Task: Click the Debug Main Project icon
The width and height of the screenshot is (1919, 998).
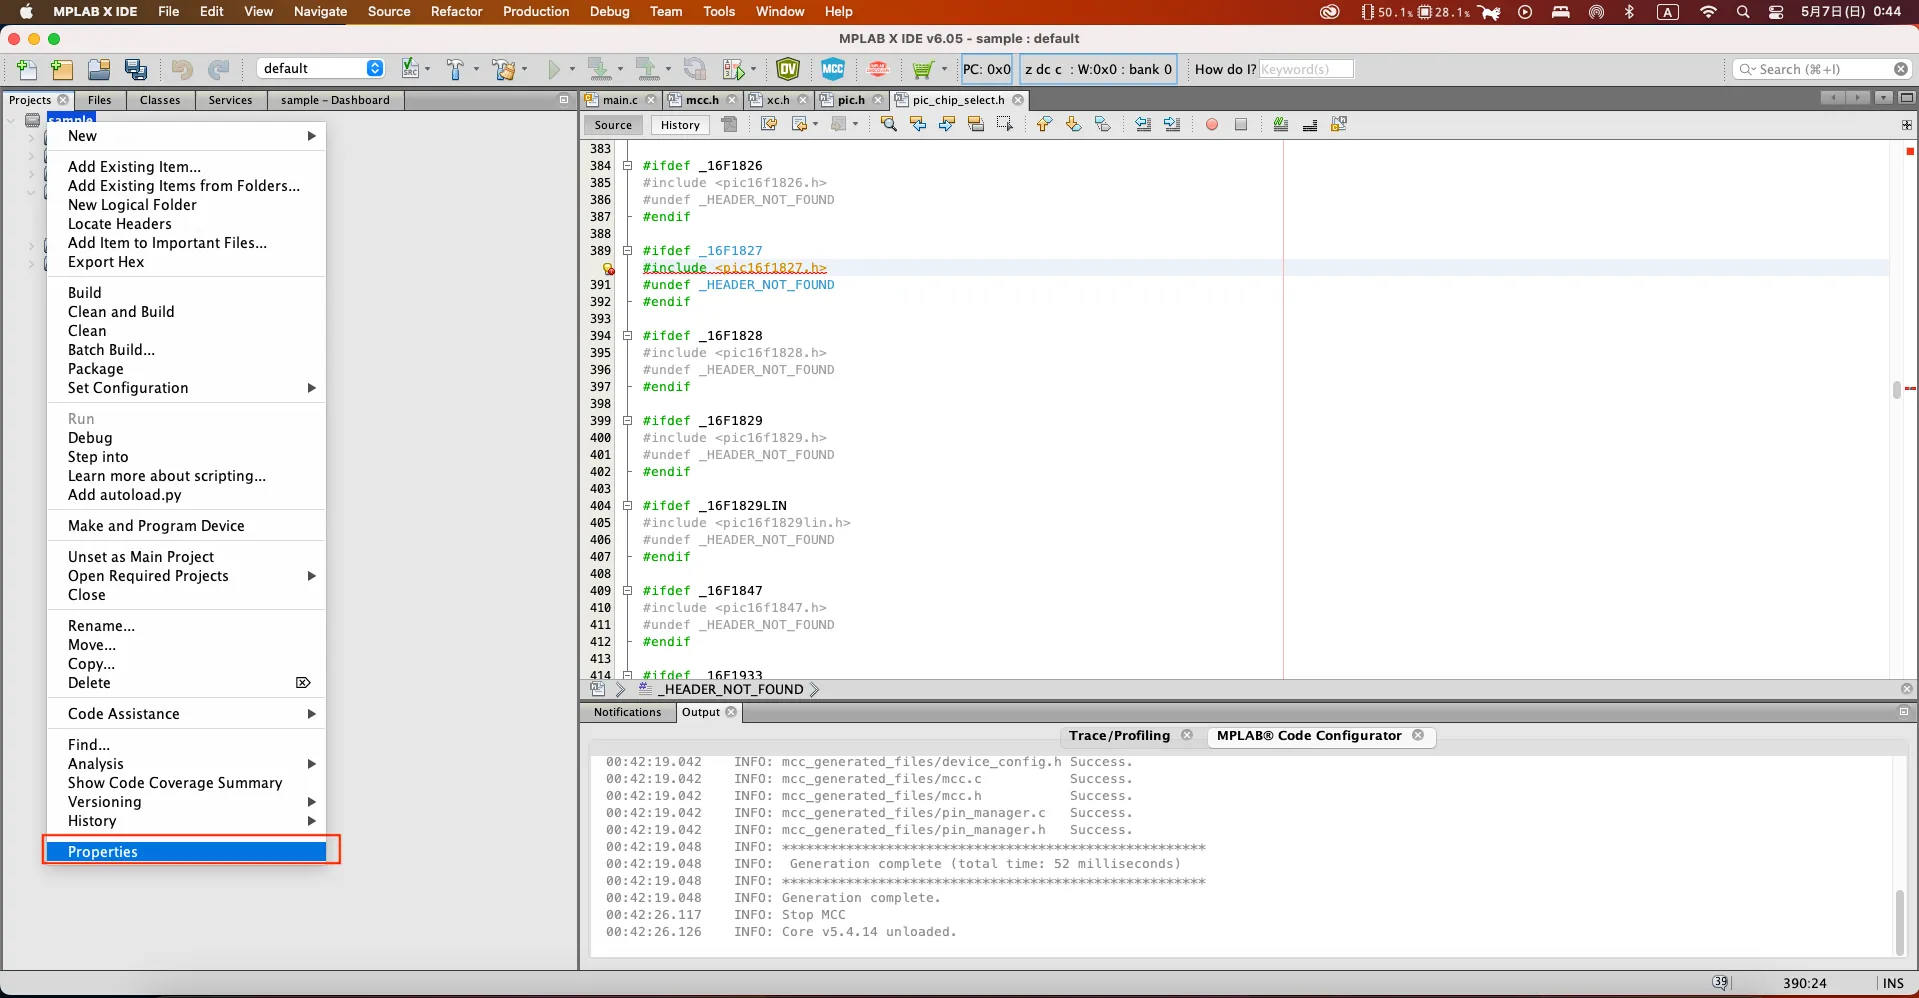Action: click(x=734, y=69)
